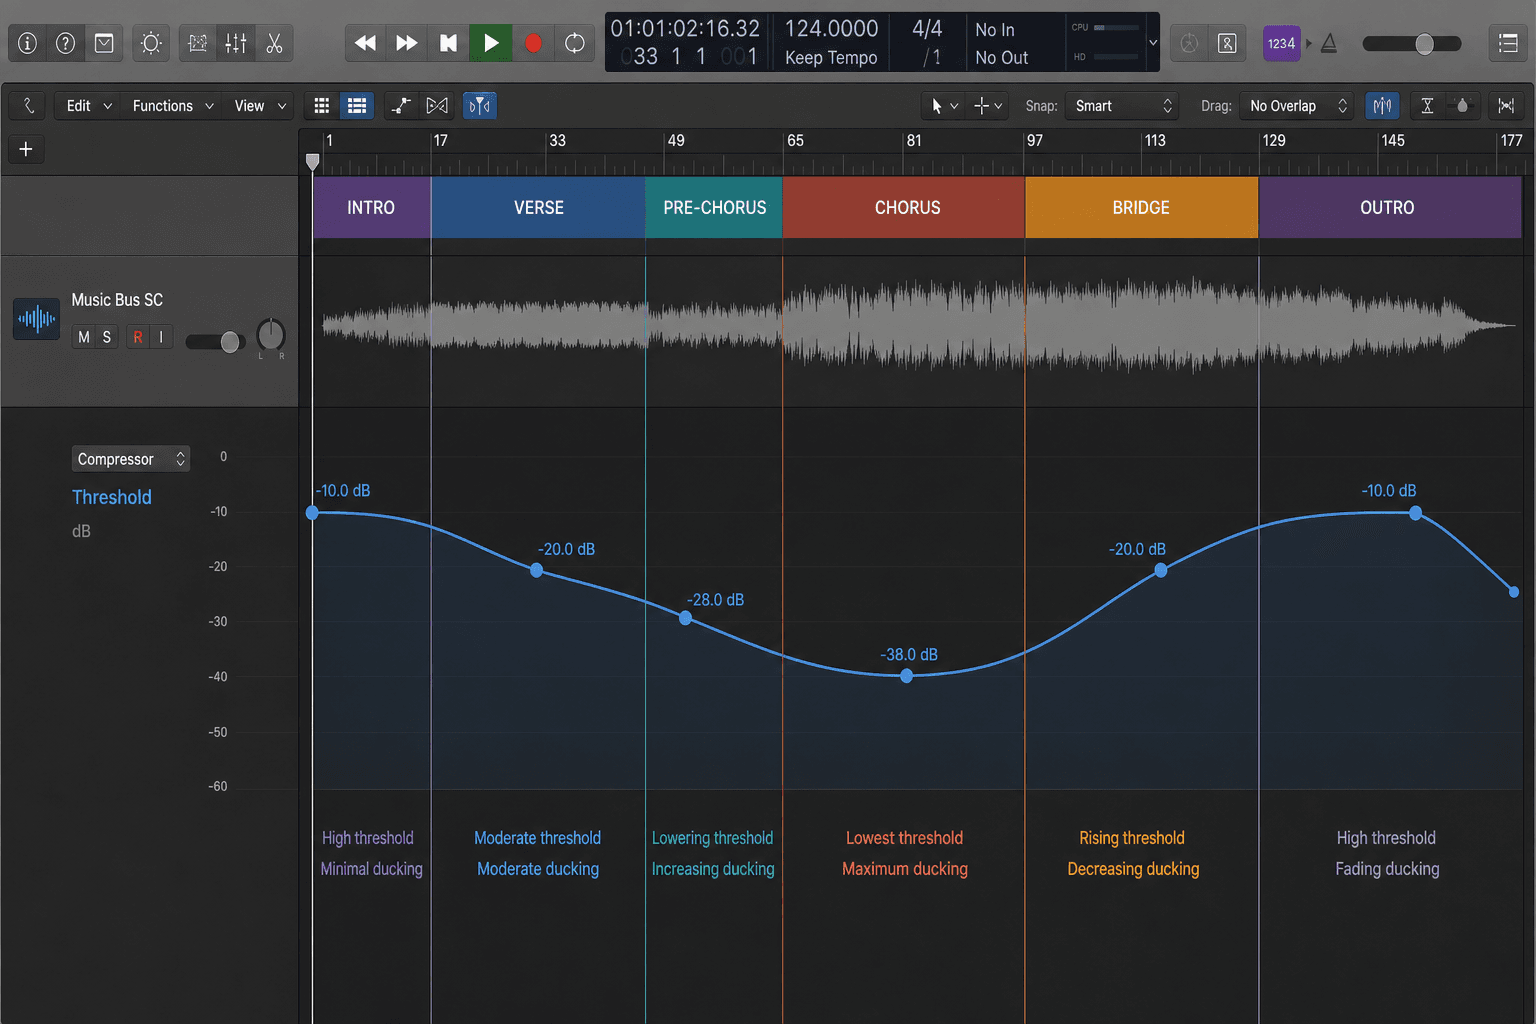The width and height of the screenshot is (1536, 1024).
Task: Open the View menu
Action: (260, 106)
